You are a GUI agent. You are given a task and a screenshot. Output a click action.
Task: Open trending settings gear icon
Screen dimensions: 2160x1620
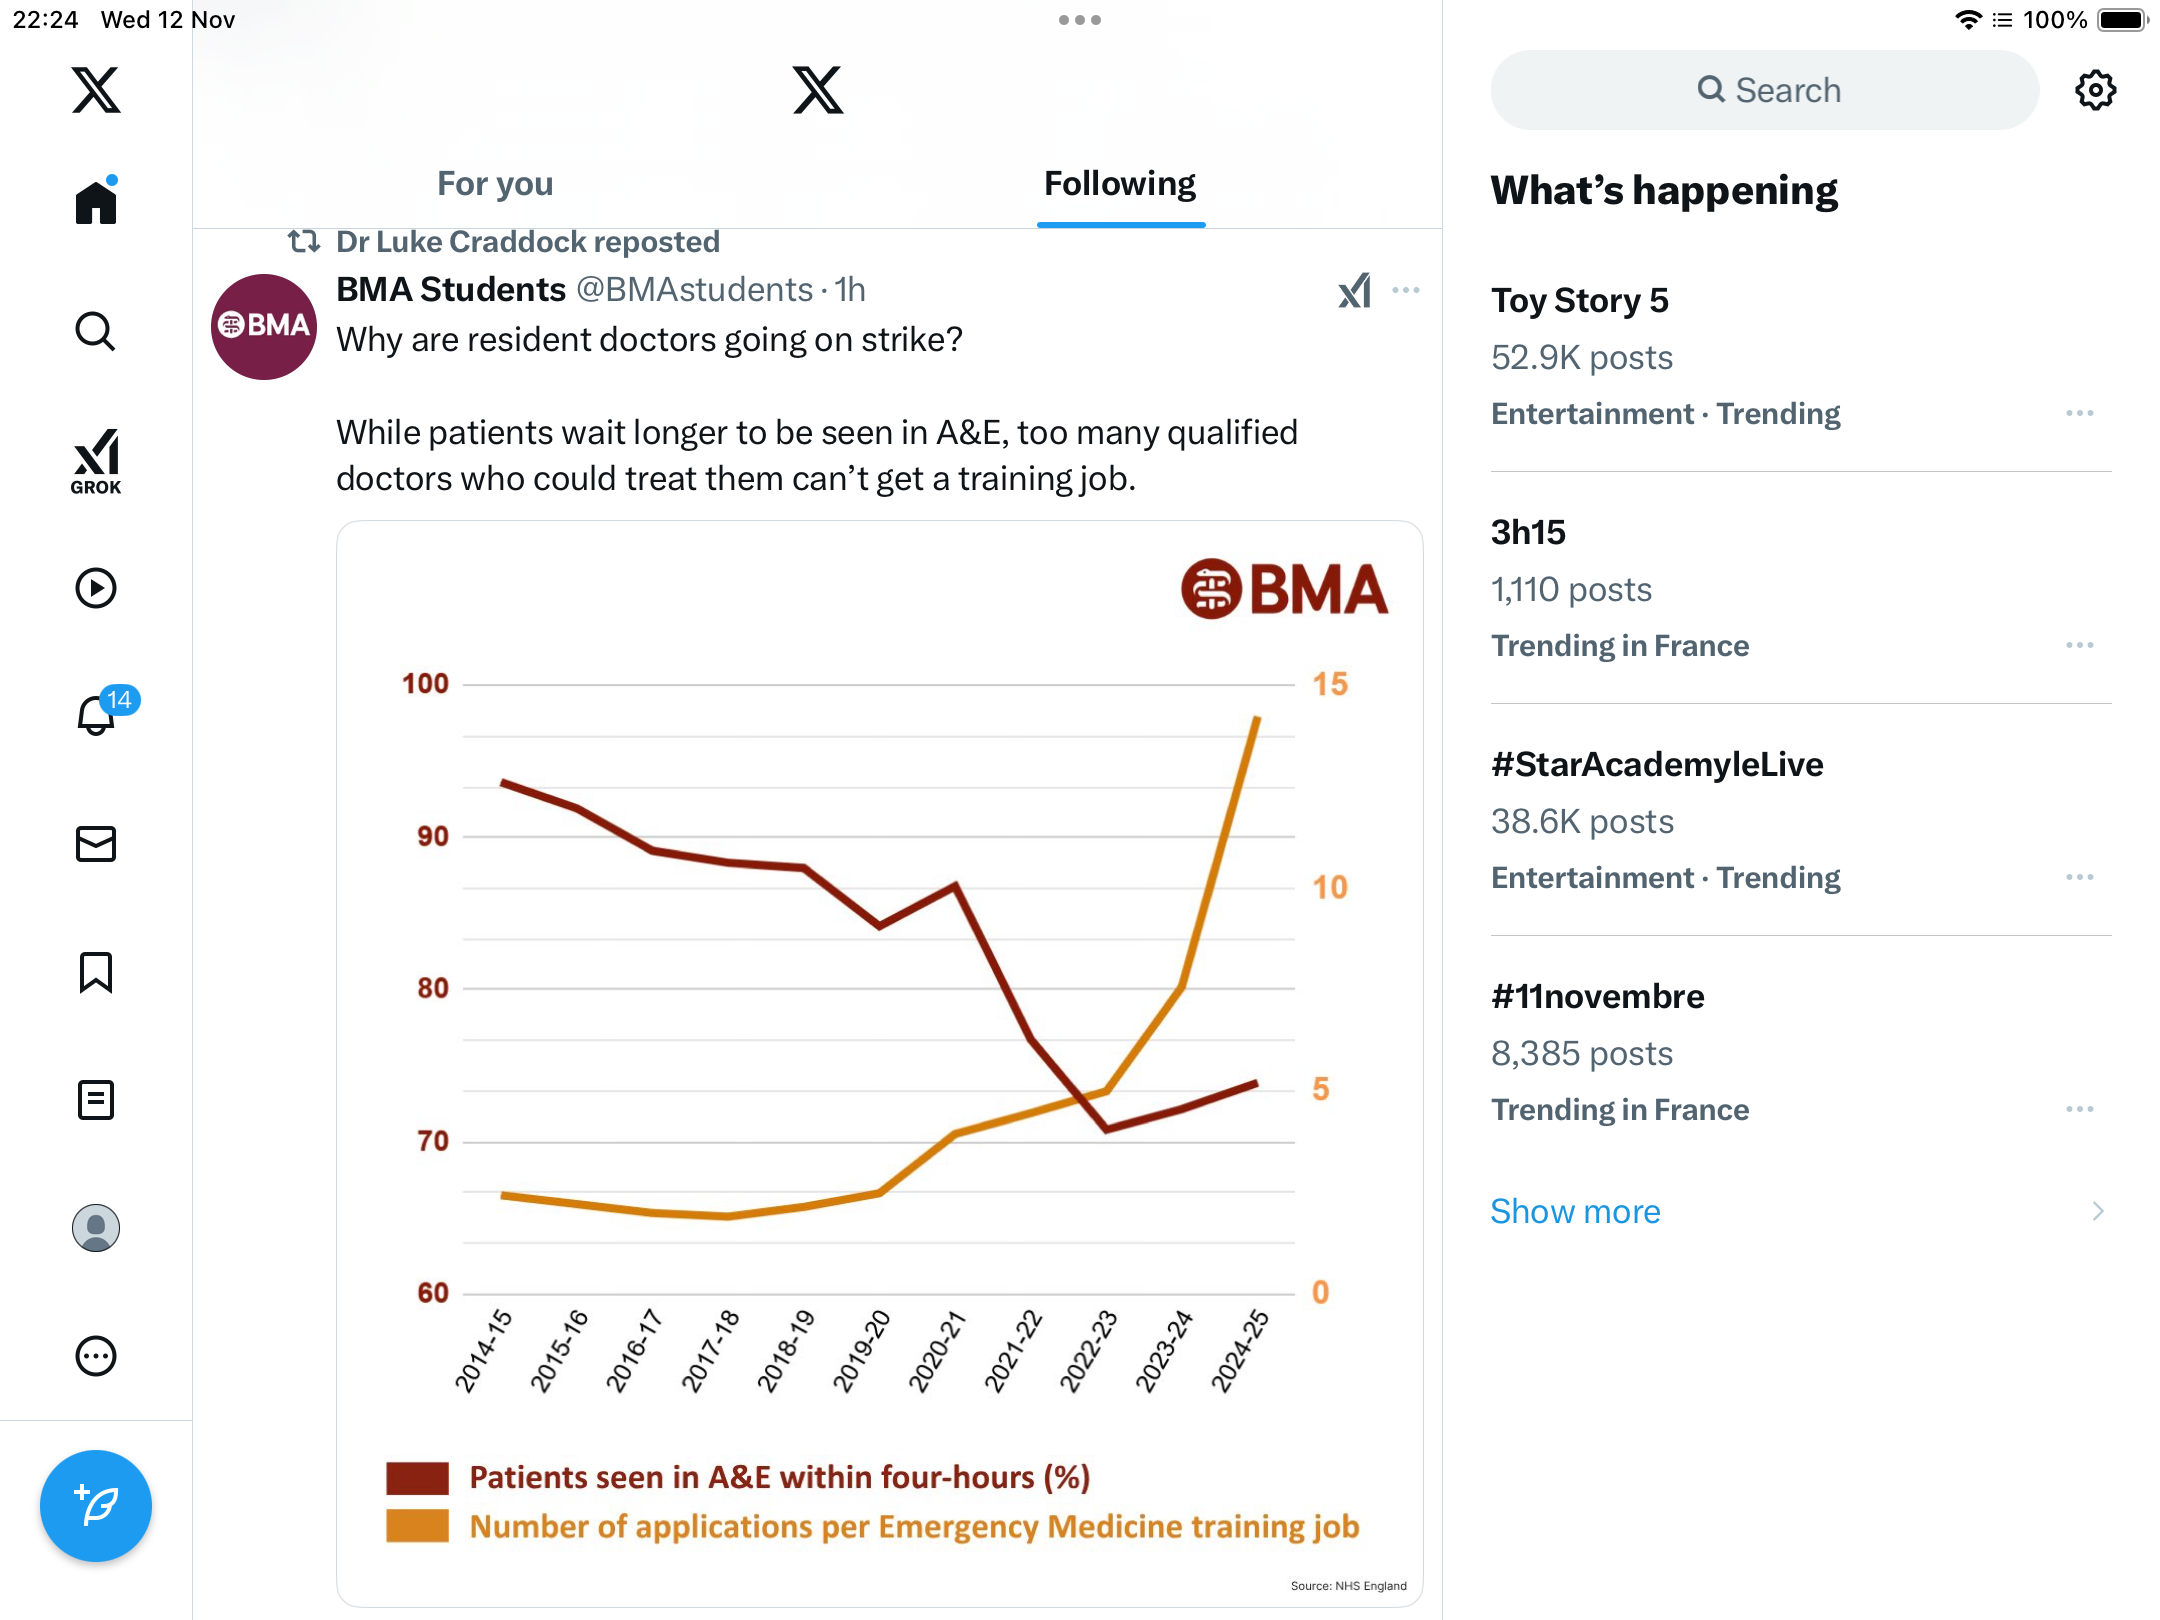click(x=2095, y=90)
